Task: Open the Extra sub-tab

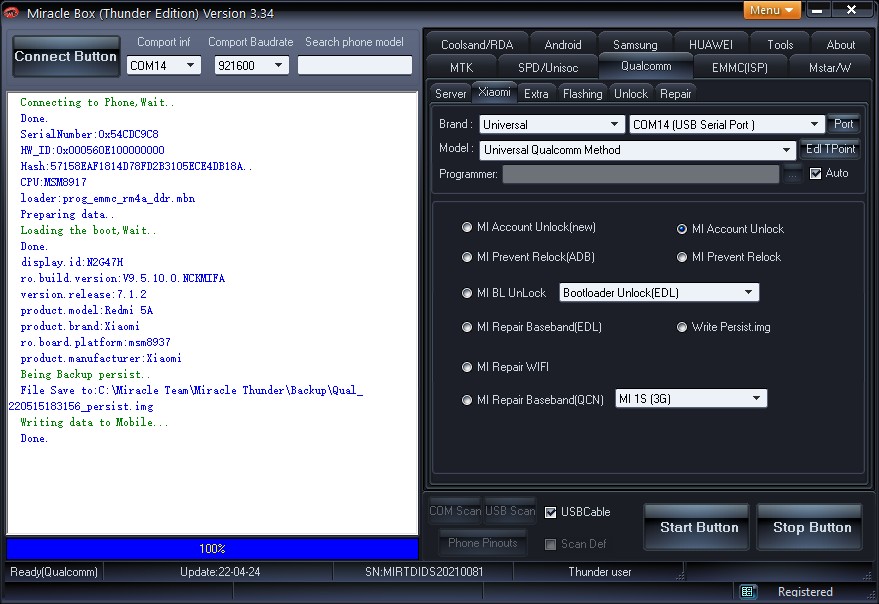Action: pyautogui.click(x=536, y=94)
